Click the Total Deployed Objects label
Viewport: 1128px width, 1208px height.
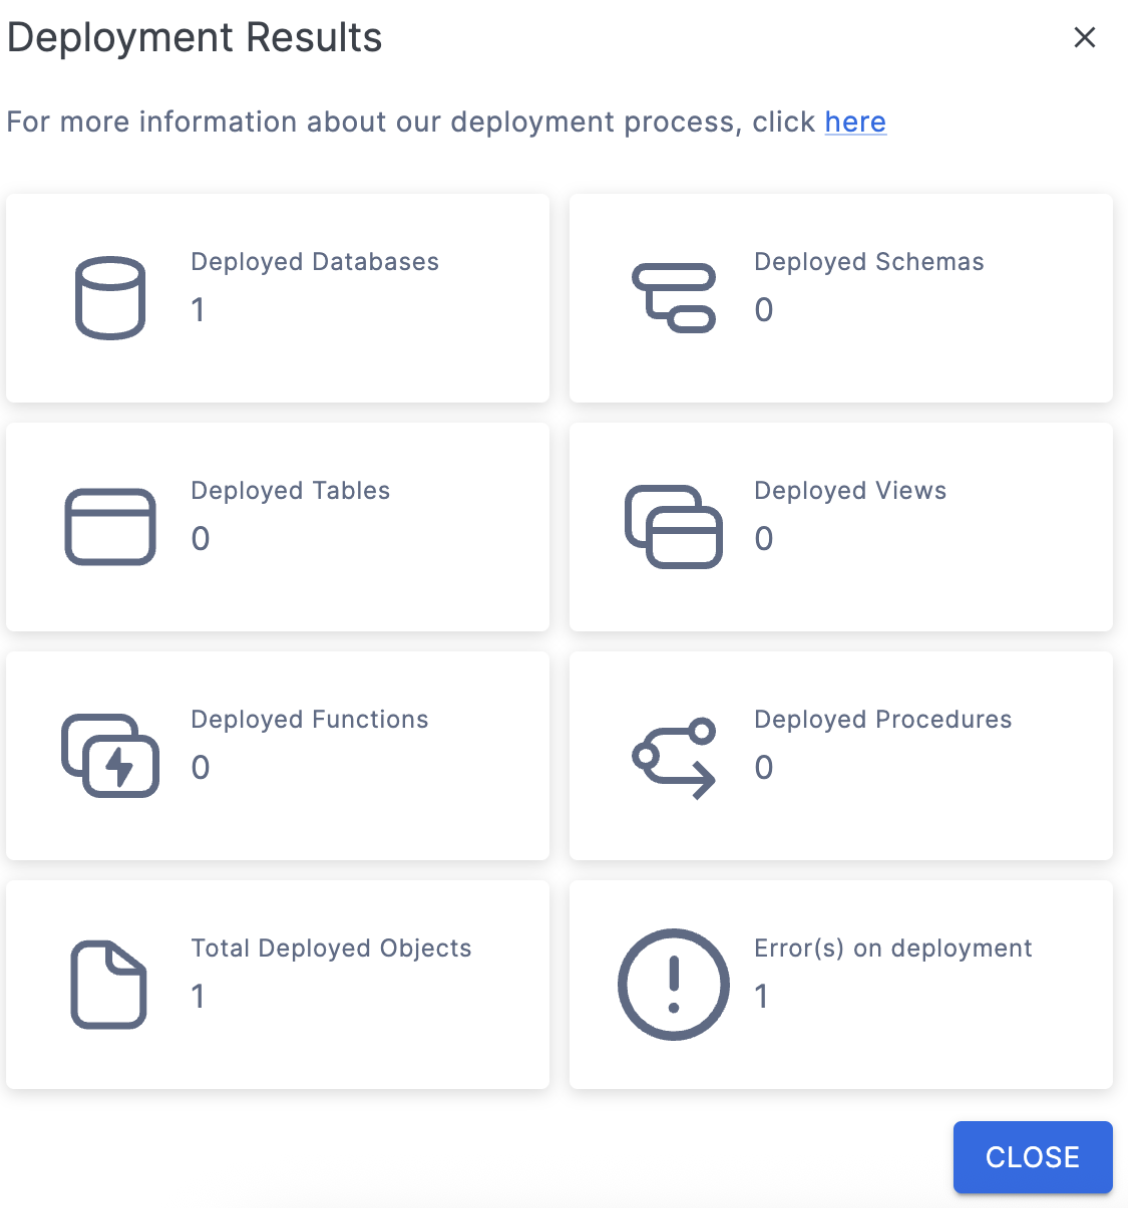[x=331, y=948]
